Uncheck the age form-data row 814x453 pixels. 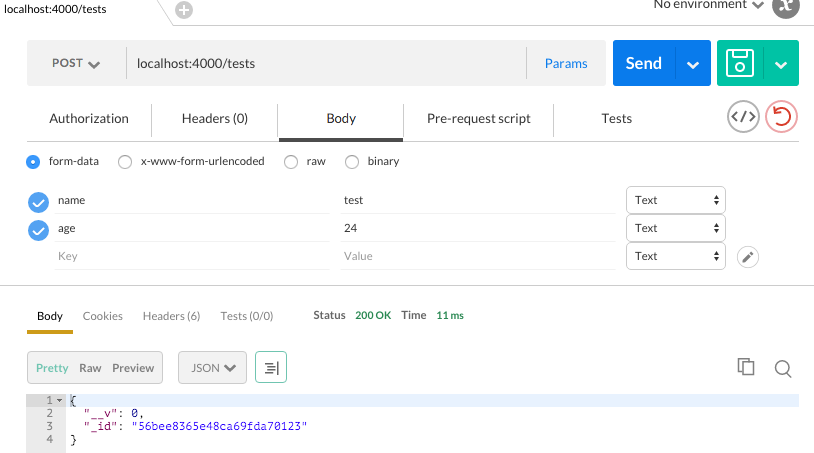coord(38,230)
